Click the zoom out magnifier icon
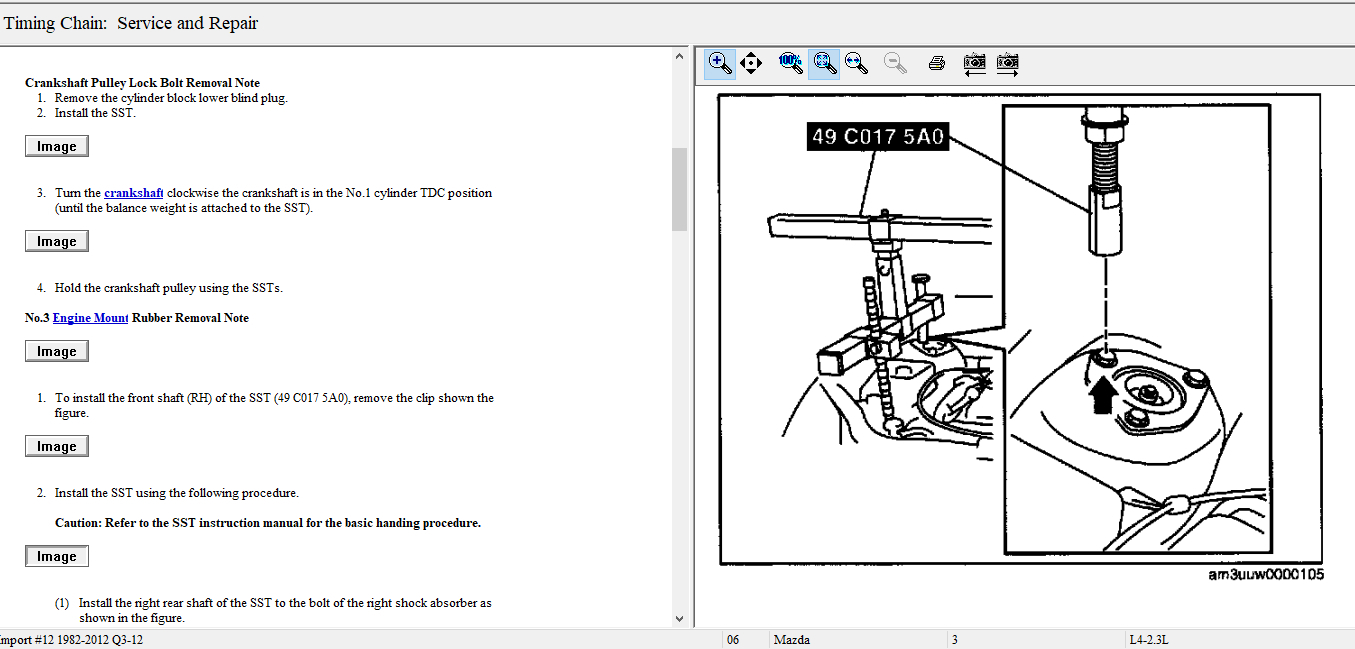The height and width of the screenshot is (649, 1355). (x=896, y=63)
